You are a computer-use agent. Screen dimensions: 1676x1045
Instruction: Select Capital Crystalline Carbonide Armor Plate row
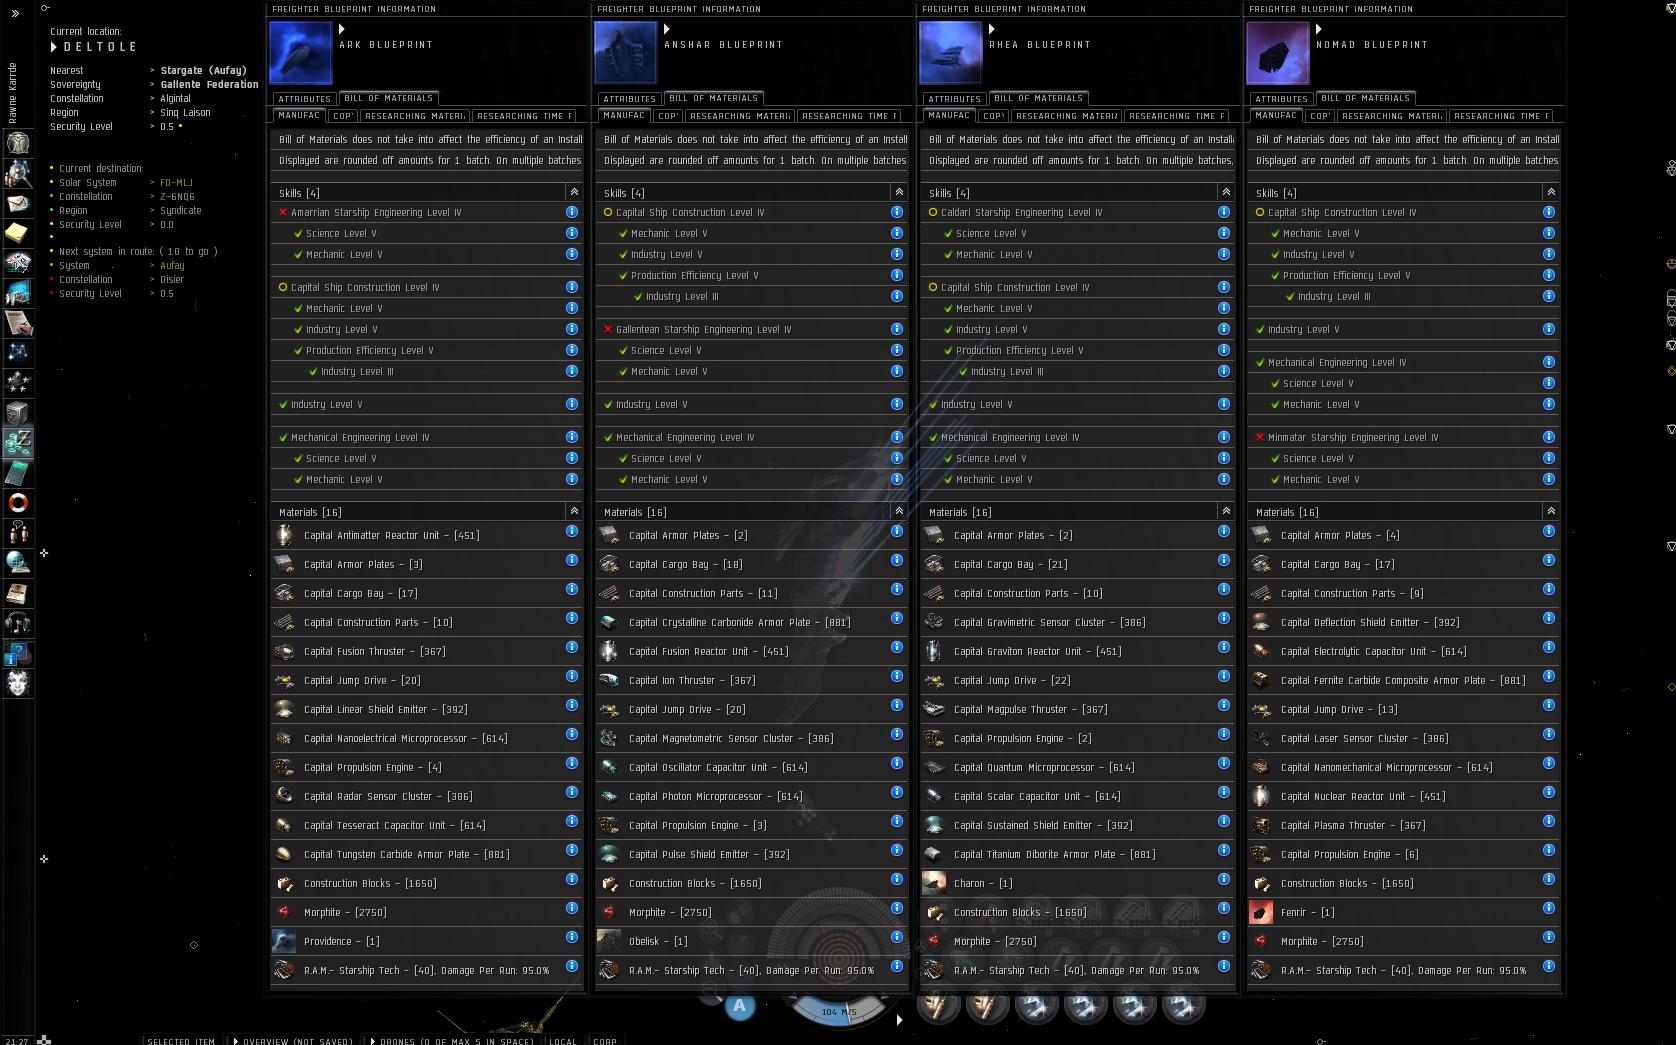pyautogui.click(x=751, y=622)
